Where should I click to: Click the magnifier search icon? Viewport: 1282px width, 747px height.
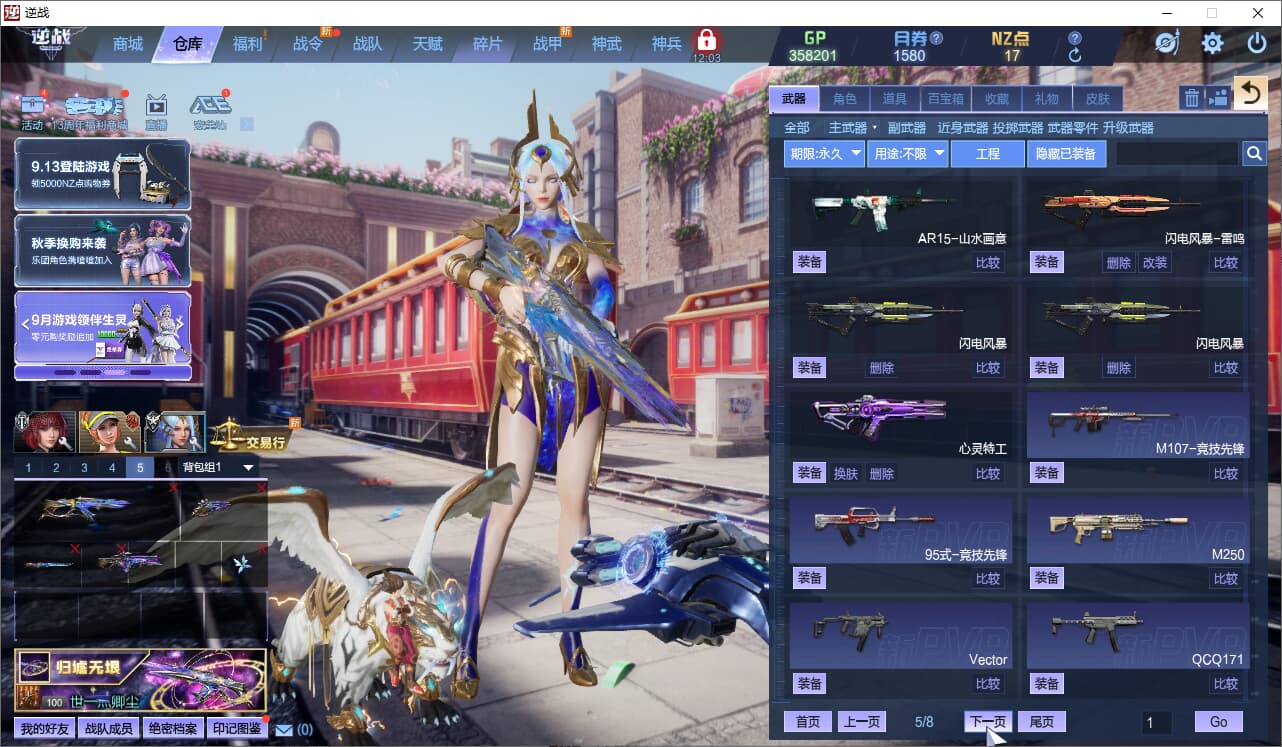click(1254, 154)
